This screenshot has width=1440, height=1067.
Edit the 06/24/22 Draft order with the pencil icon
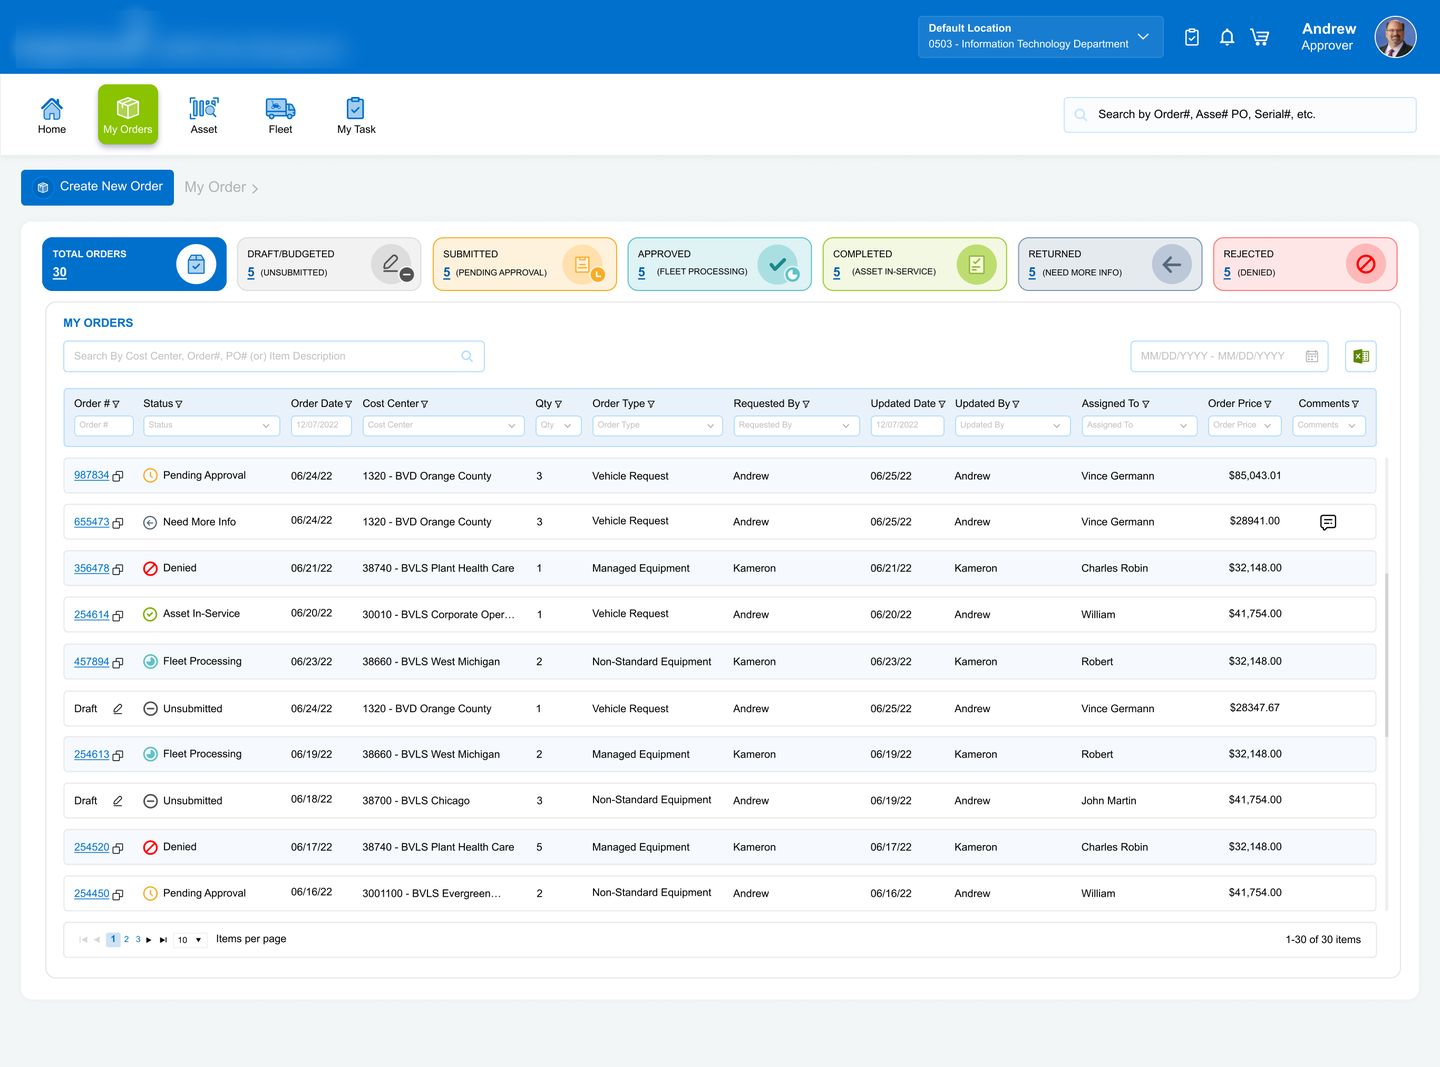[117, 709]
